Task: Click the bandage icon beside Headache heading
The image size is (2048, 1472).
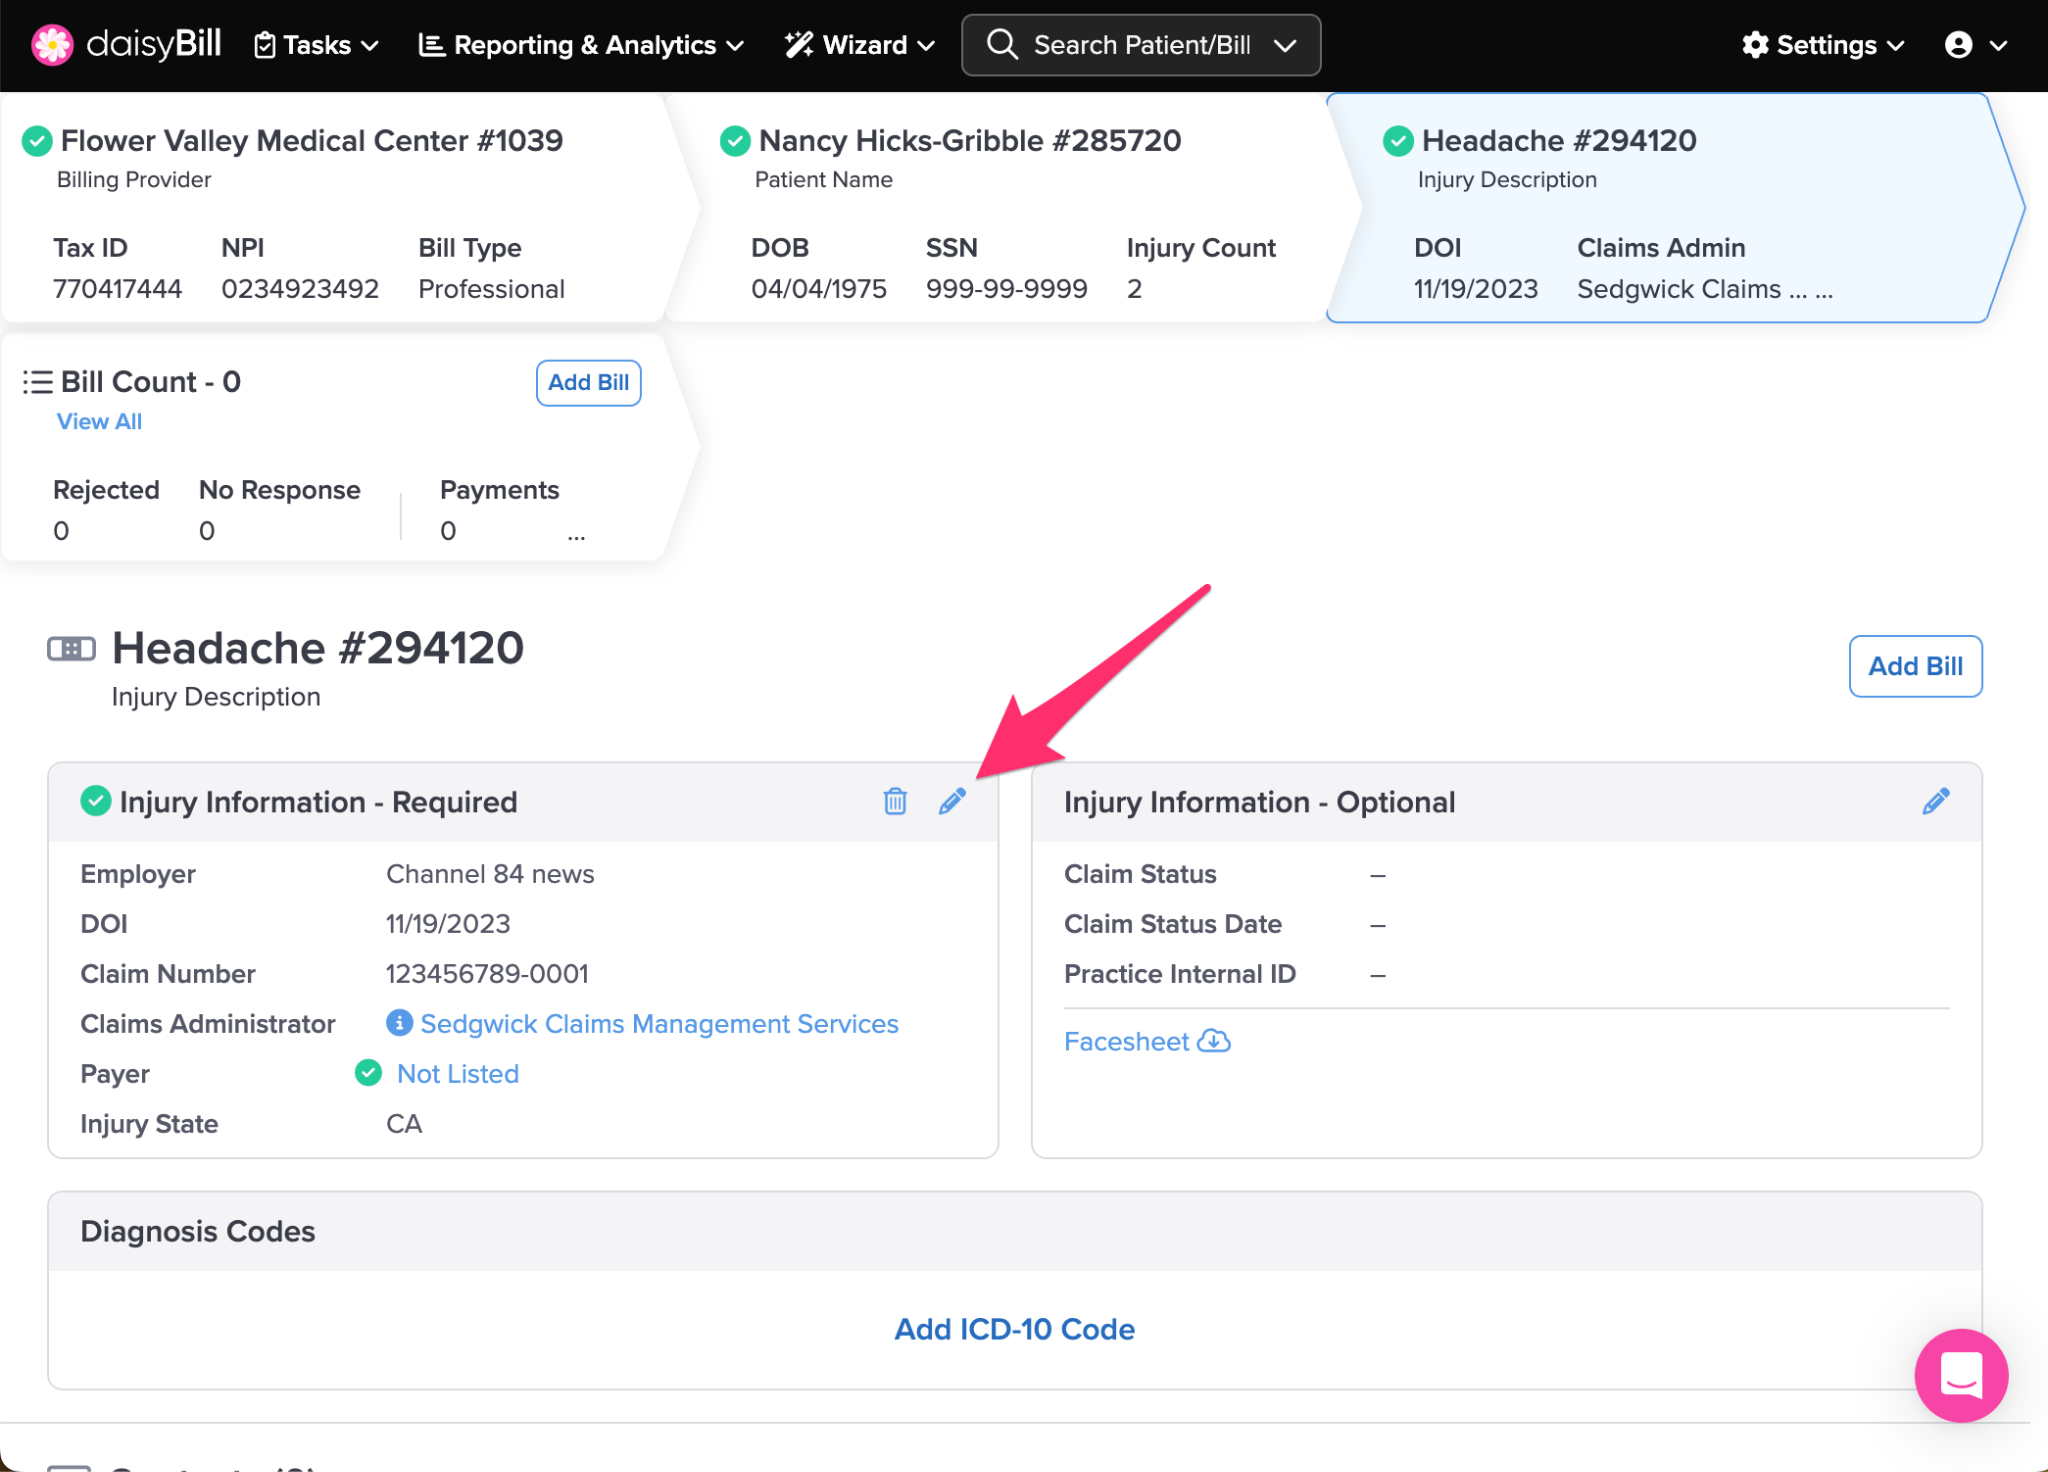Action: (x=71, y=649)
